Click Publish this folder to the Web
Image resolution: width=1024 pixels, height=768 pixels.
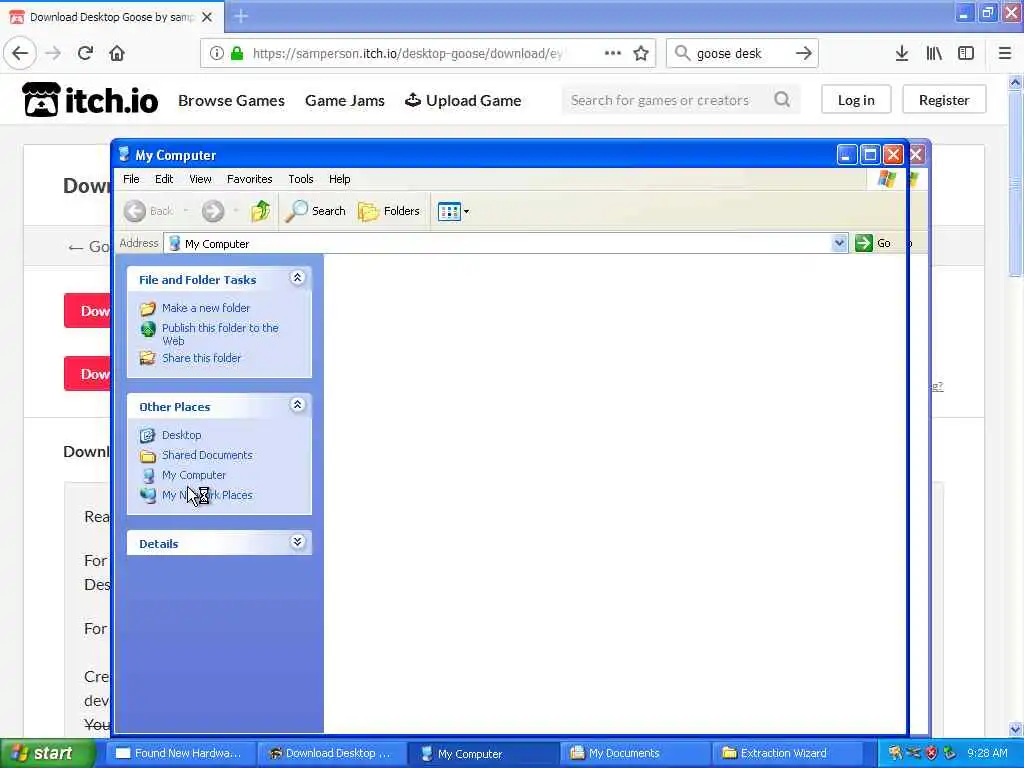(x=220, y=334)
